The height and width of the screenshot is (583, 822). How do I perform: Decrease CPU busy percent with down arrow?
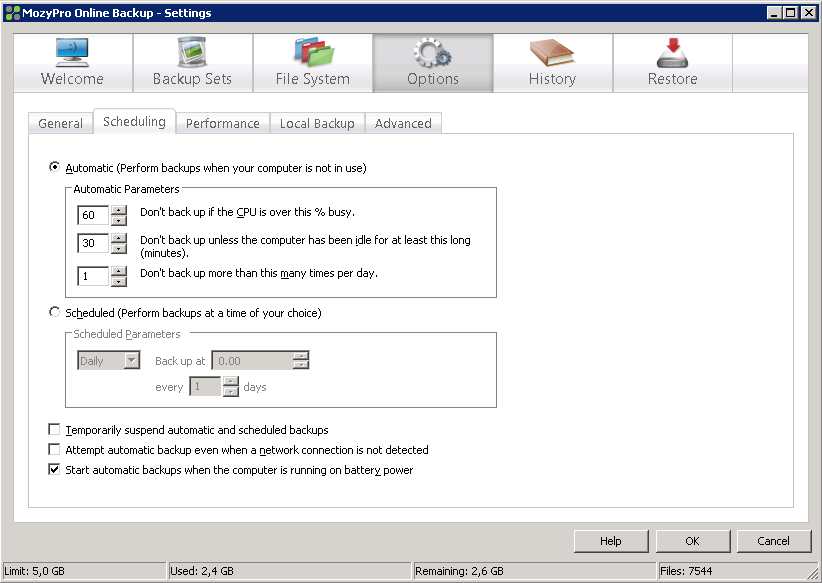(120, 220)
